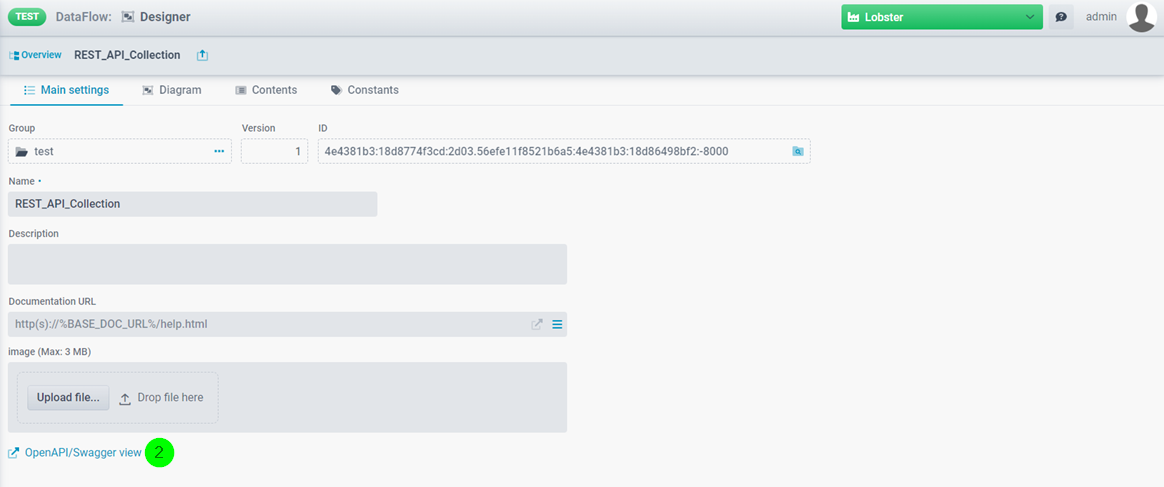Click into the Description text area

287,264
